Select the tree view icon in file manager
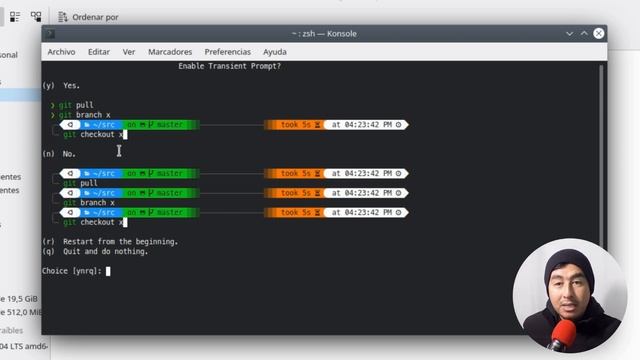Screen dimensions: 640x360 coord(36,17)
